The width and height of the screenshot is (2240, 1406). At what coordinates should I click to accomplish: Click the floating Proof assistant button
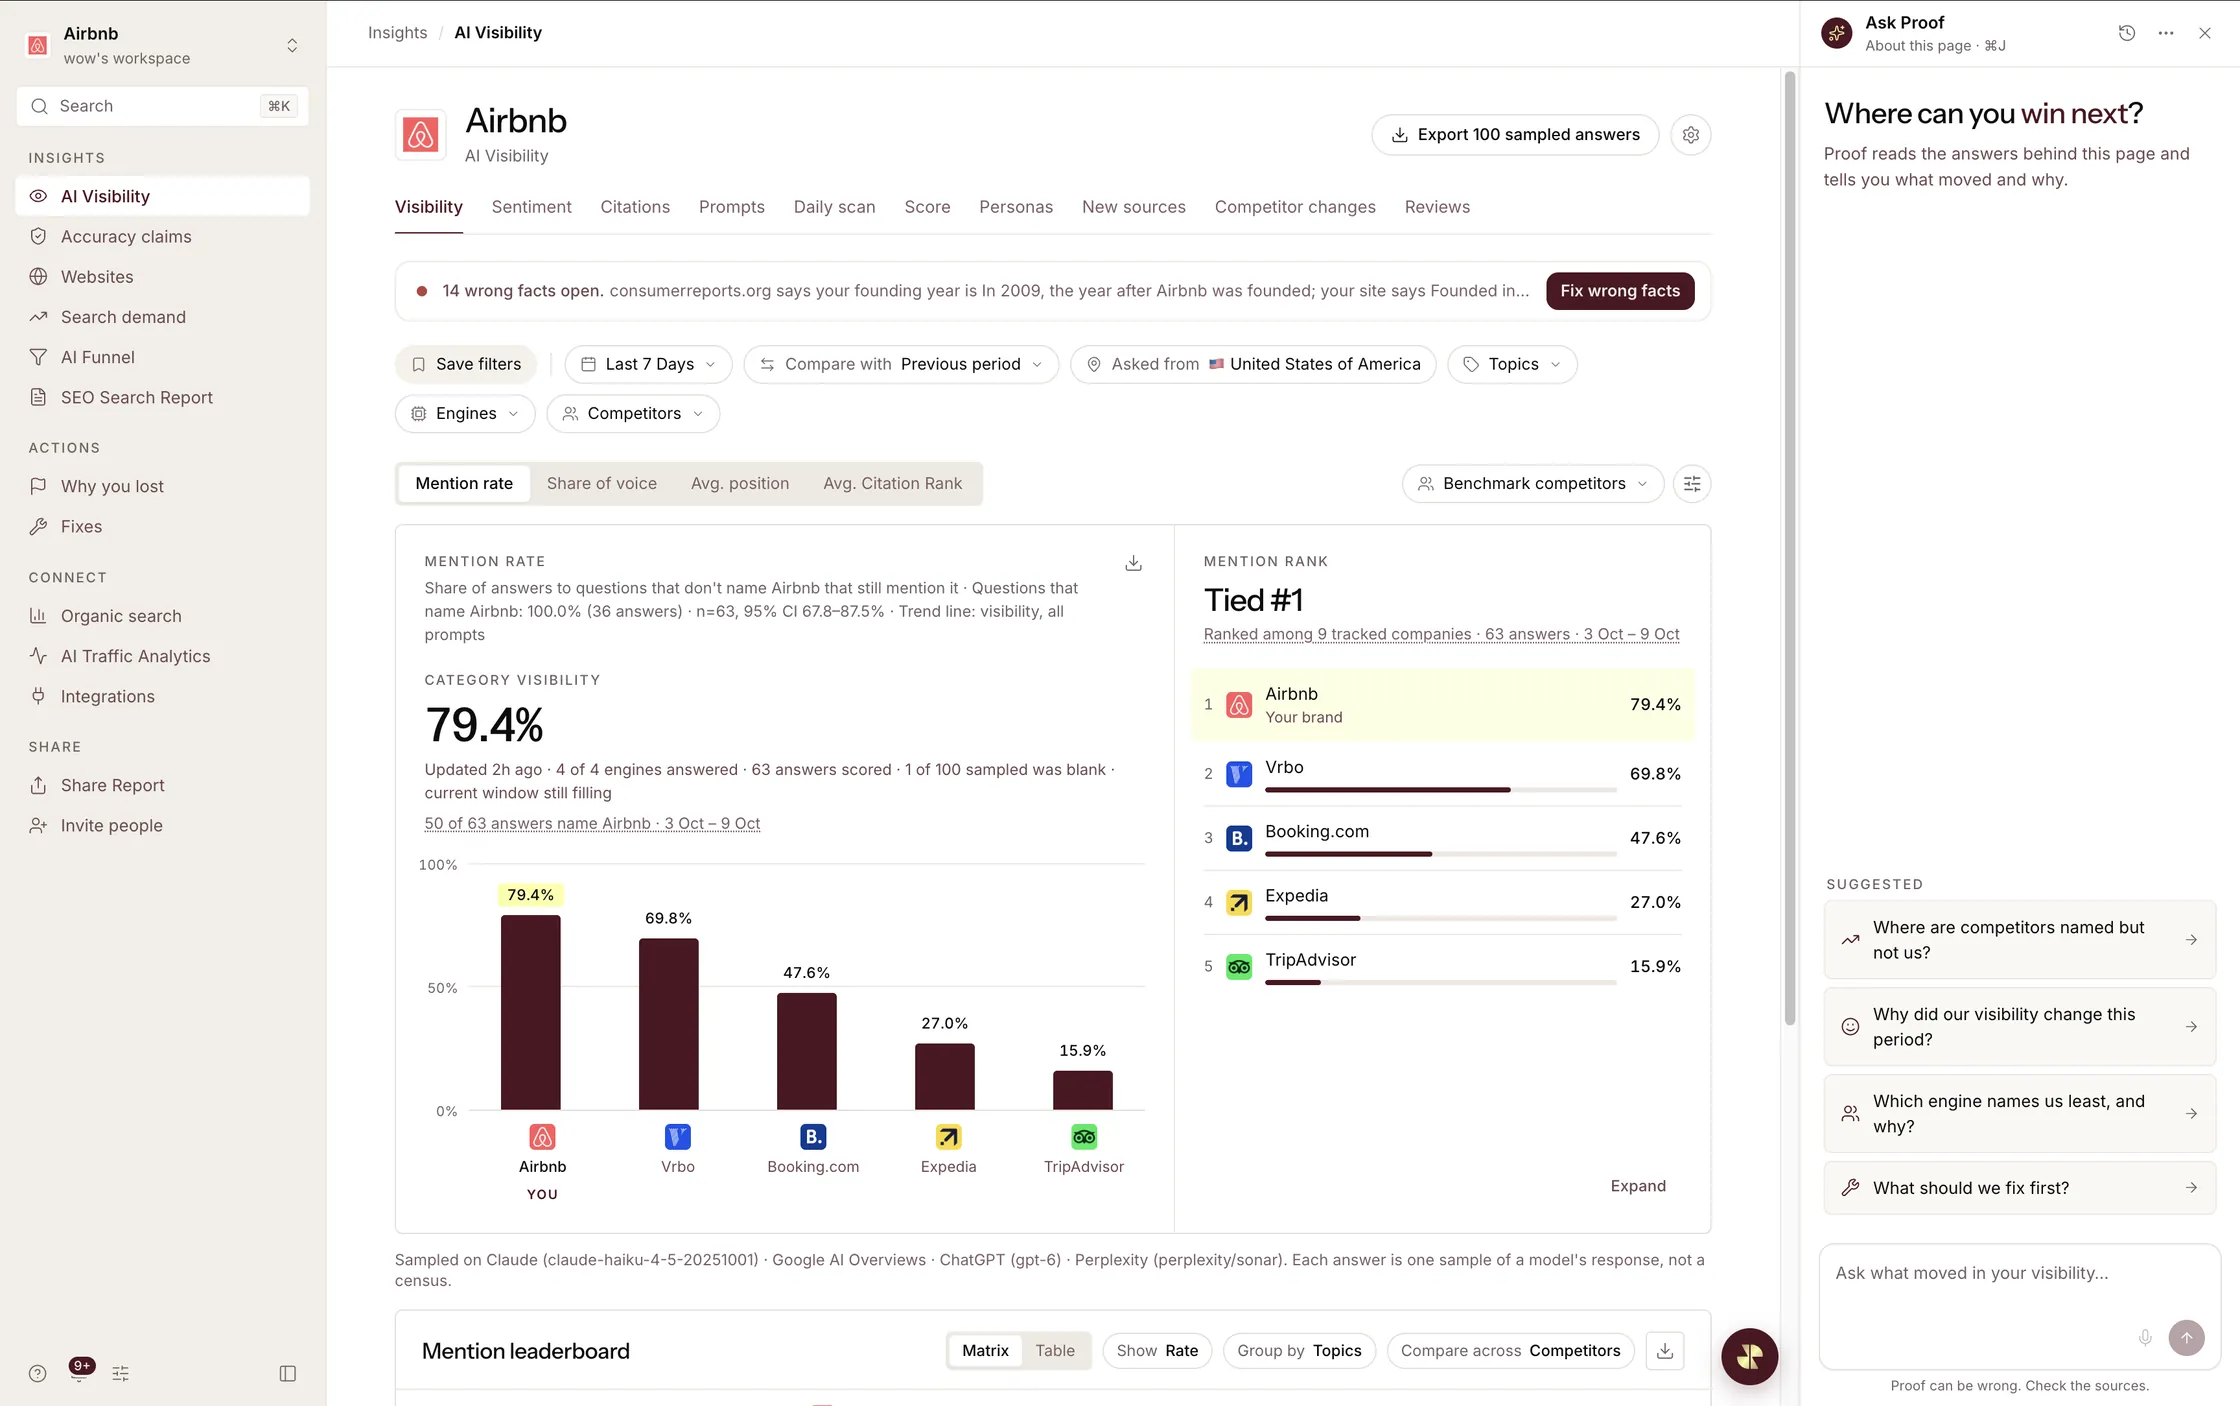(1749, 1356)
